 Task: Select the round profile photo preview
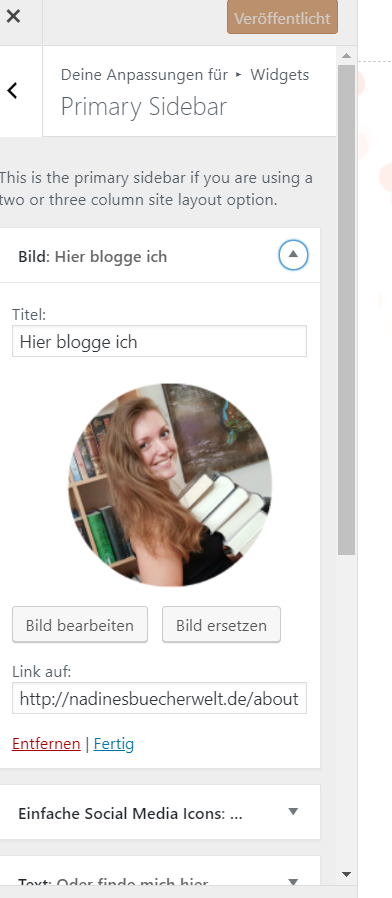point(170,485)
